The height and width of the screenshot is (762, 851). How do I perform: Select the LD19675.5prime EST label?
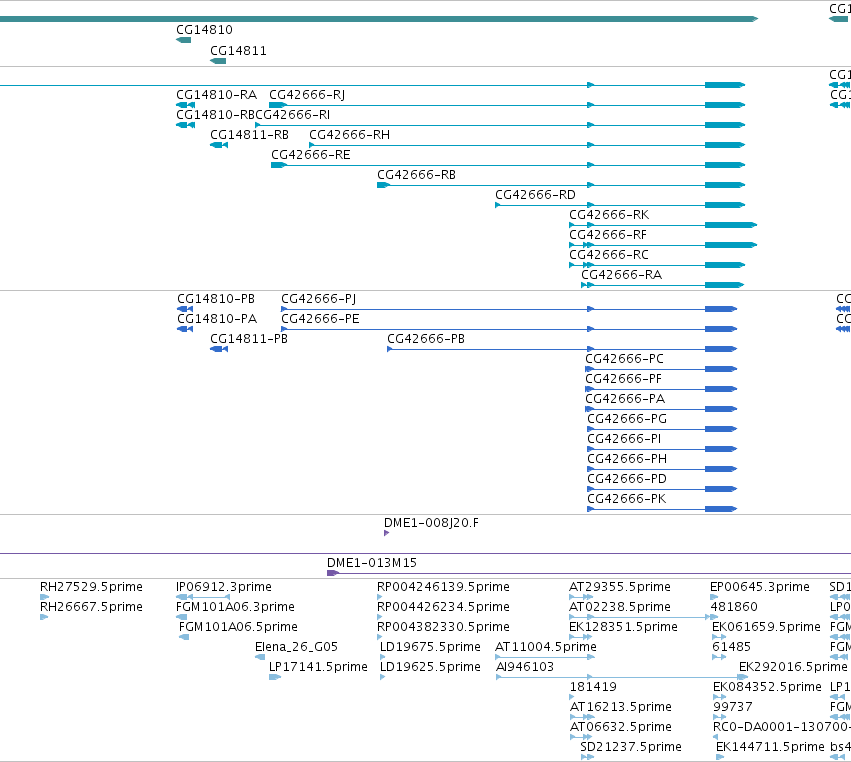(430, 647)
